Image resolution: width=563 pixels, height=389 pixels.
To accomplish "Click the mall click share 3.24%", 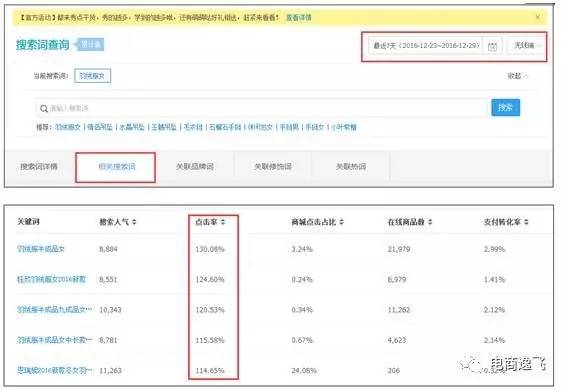I will 302,249.
